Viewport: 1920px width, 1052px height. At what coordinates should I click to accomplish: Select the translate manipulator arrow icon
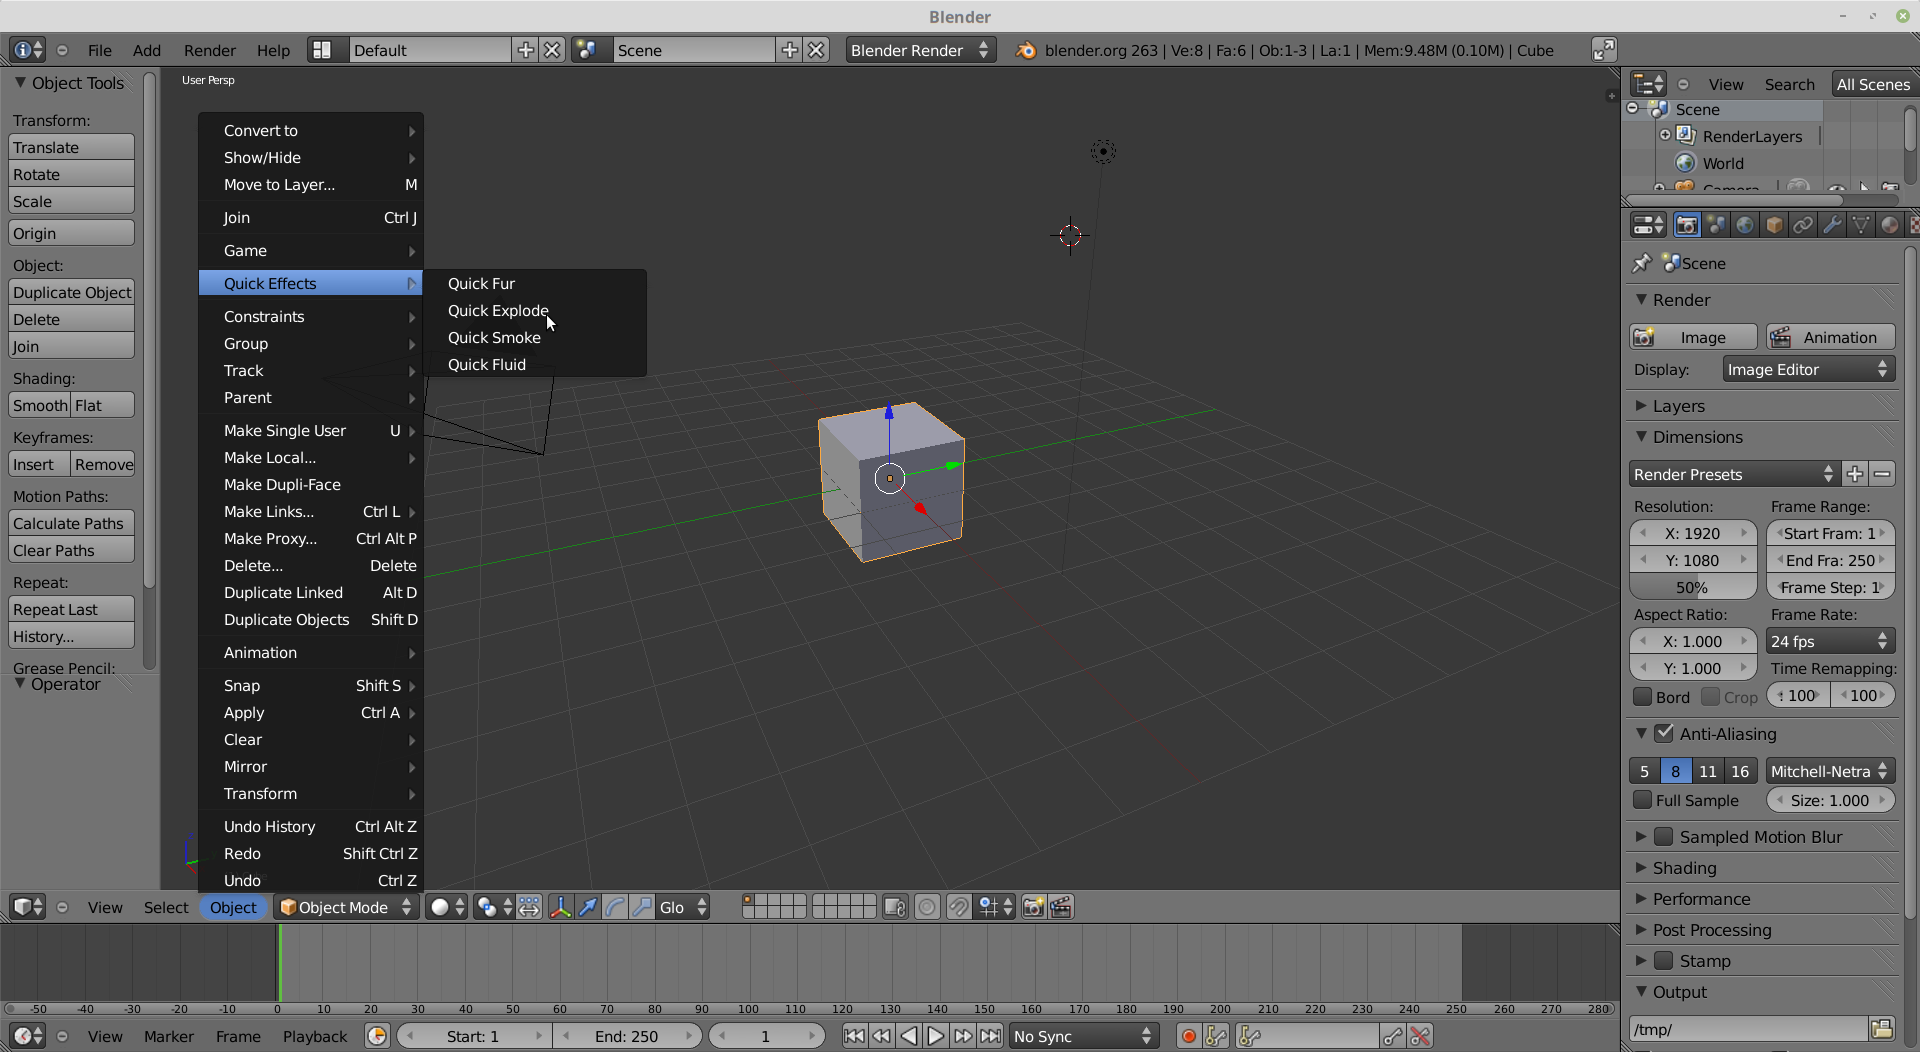[588, 907]
